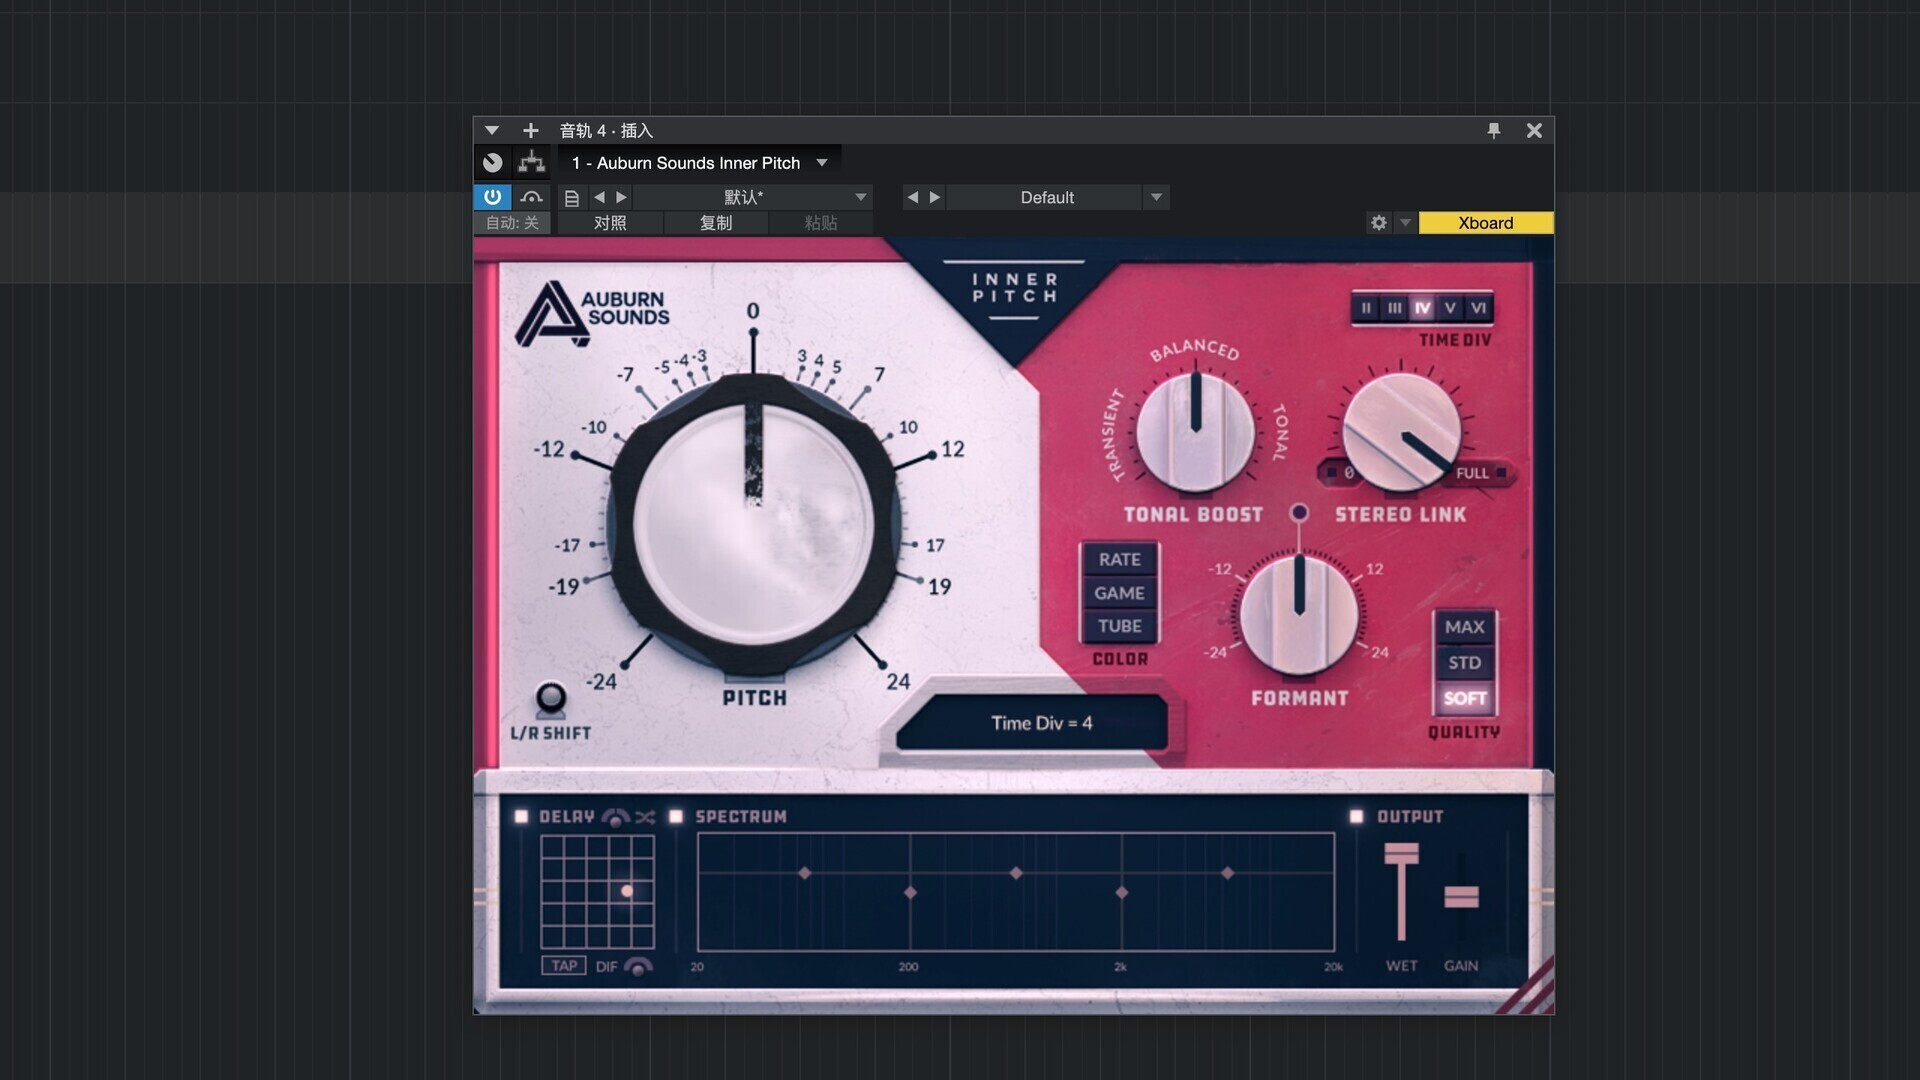
Task: Click the Default program name field
Action: click(x=1046, y=197)
